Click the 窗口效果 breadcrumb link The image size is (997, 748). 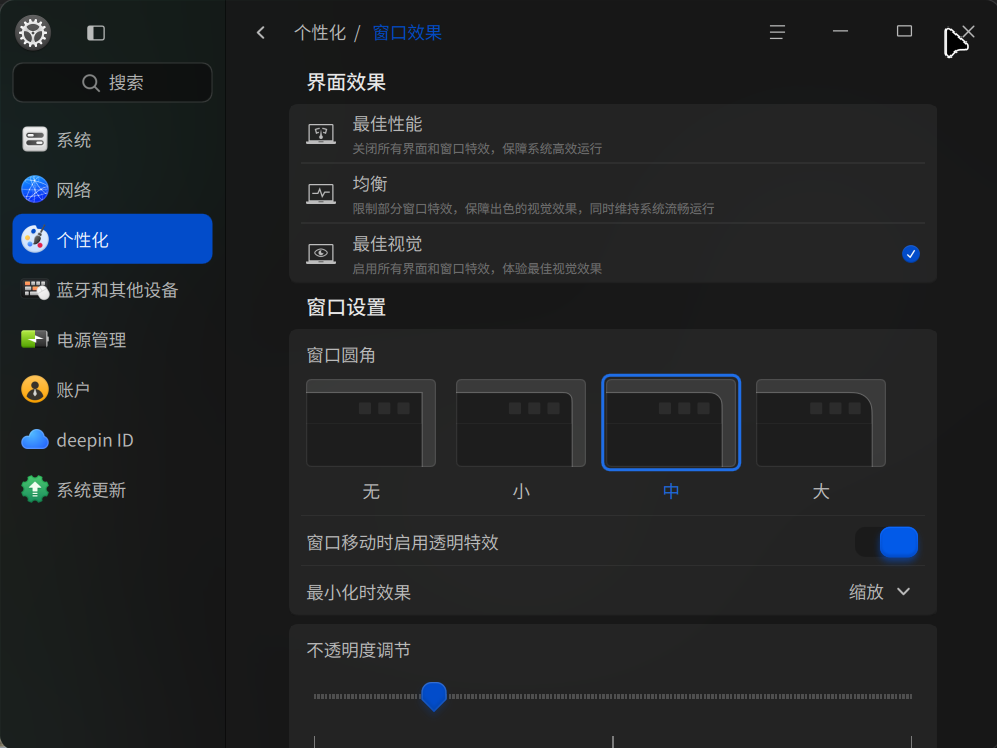click(x=407, y=32)
